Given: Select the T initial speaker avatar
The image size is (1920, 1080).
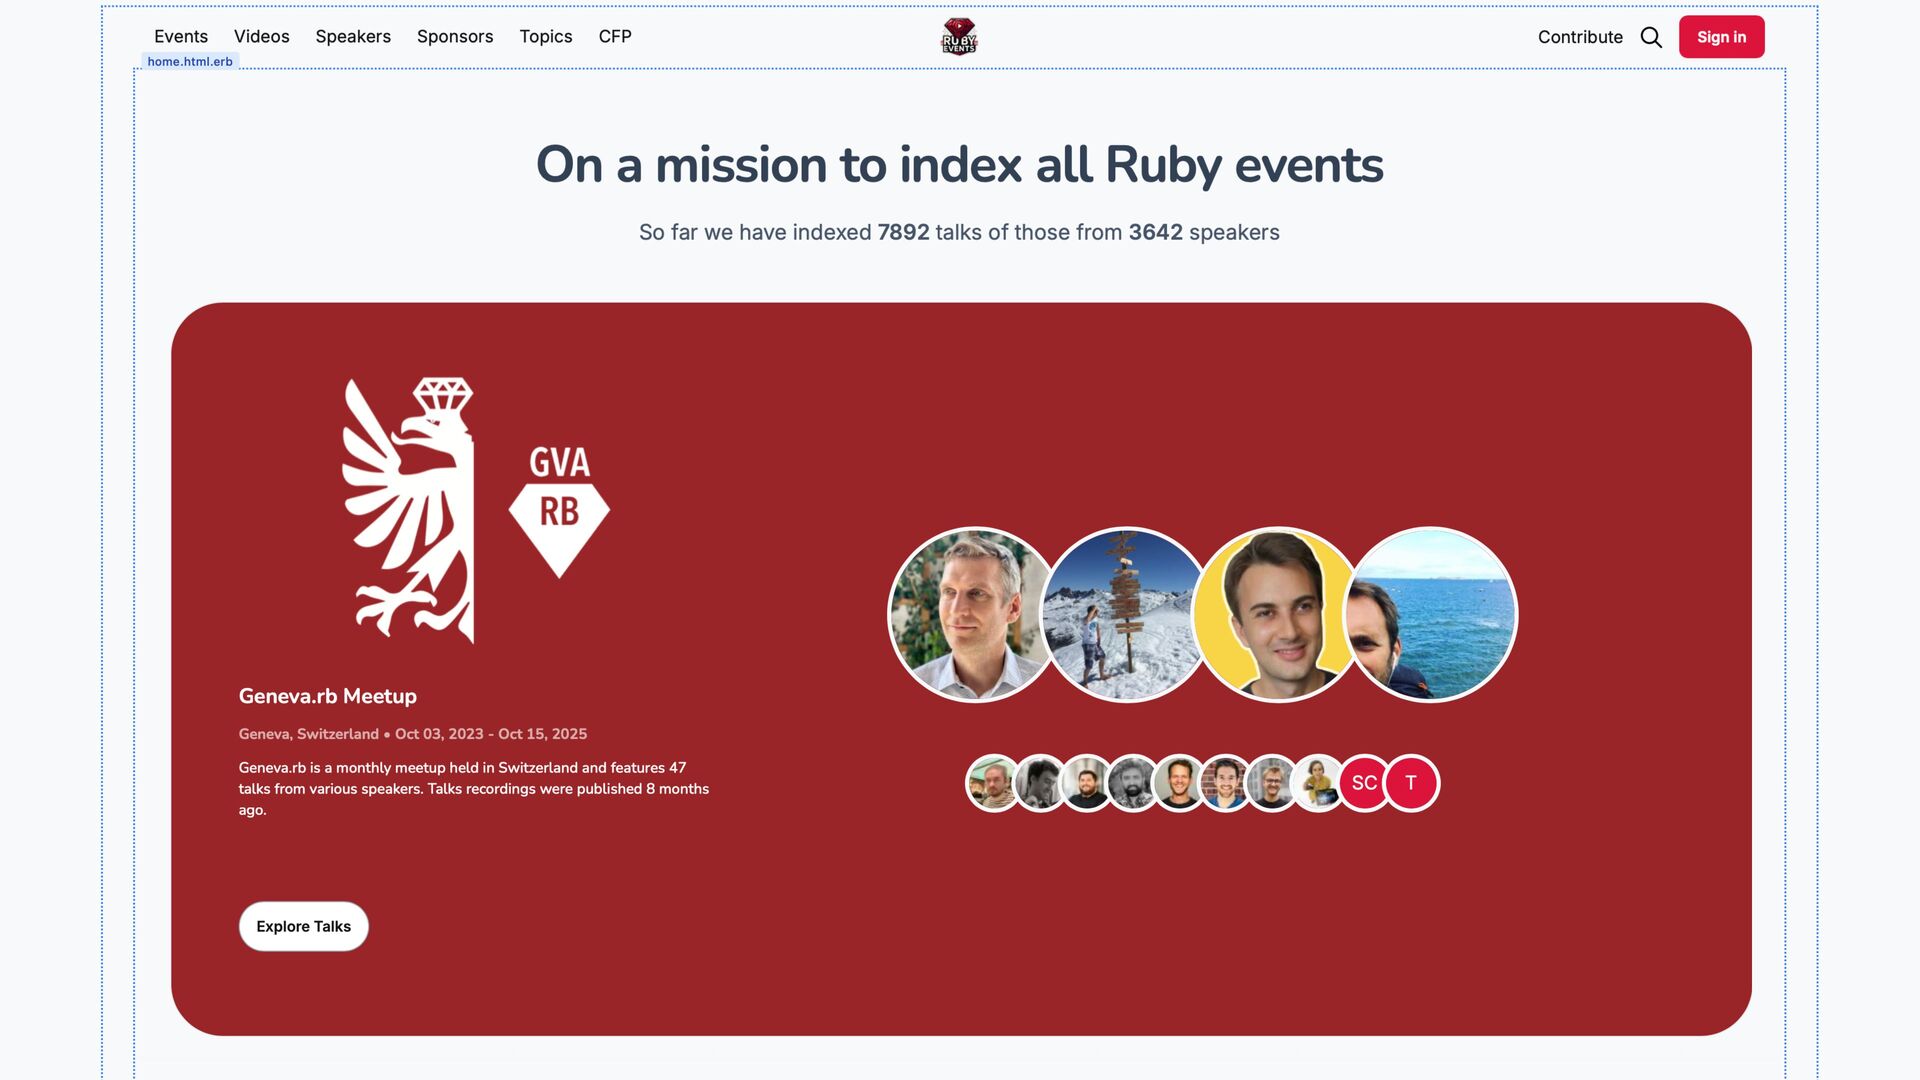Looking at the screenshot, I should point(1411,783).
